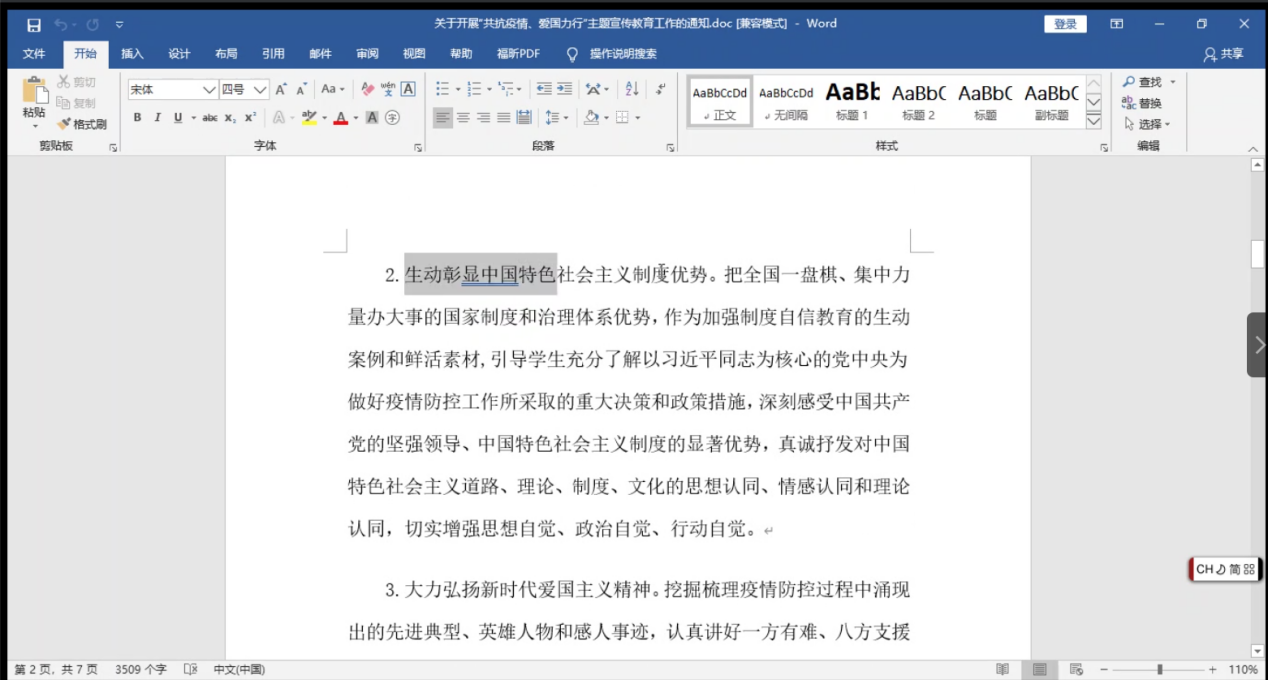
Task: Click the Save icon in the title bar
Action: point(34,24)
